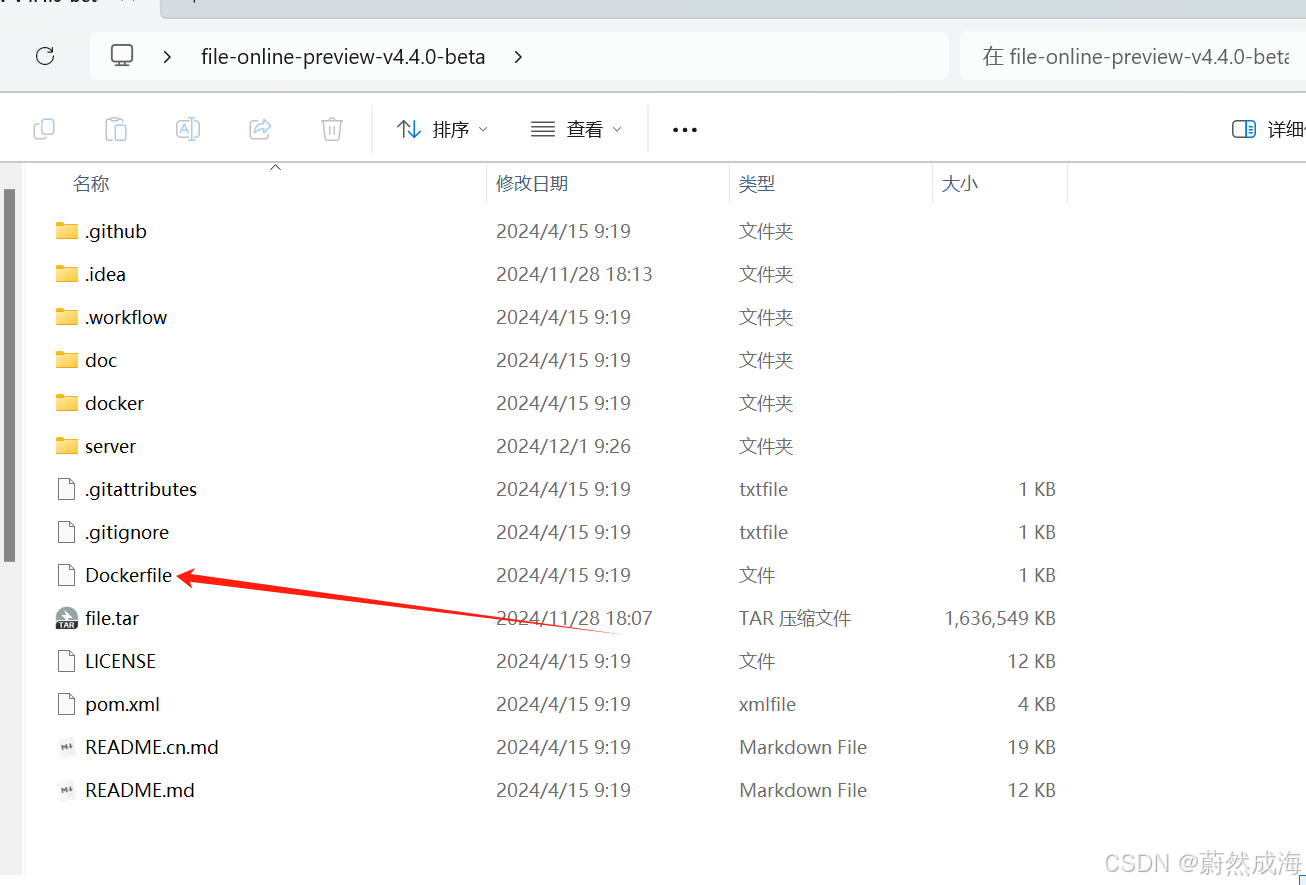Viewport: 1306px width, 885px height.
Task: Click the server folder name
Action: click(x=111, y=446)
